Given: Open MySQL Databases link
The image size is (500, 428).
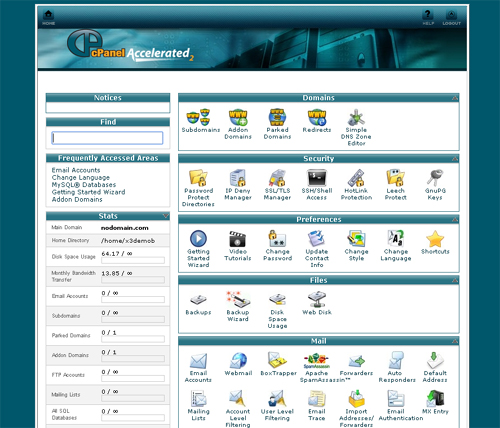Looking at the screenshot, I should pos(84,185).
